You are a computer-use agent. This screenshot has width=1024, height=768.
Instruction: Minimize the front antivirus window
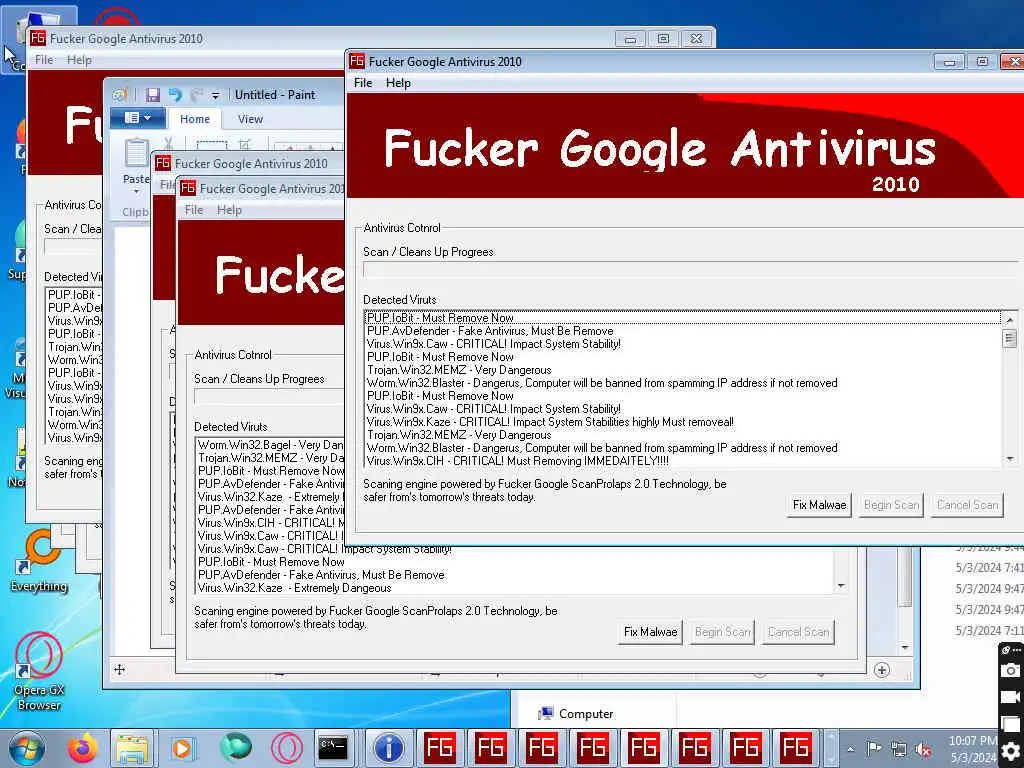point(949,62)
